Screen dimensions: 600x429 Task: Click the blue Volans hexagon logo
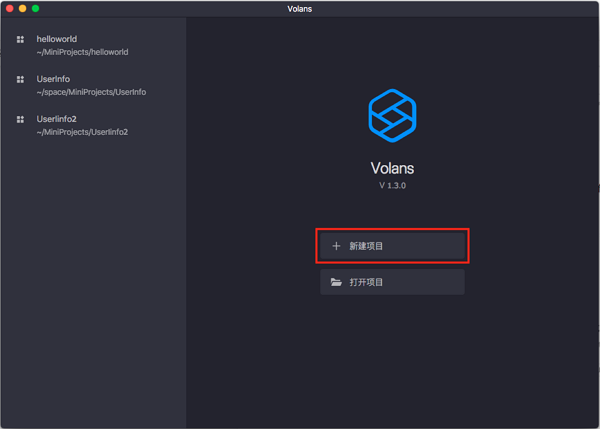pyautogui.click(x=392, y=116)
